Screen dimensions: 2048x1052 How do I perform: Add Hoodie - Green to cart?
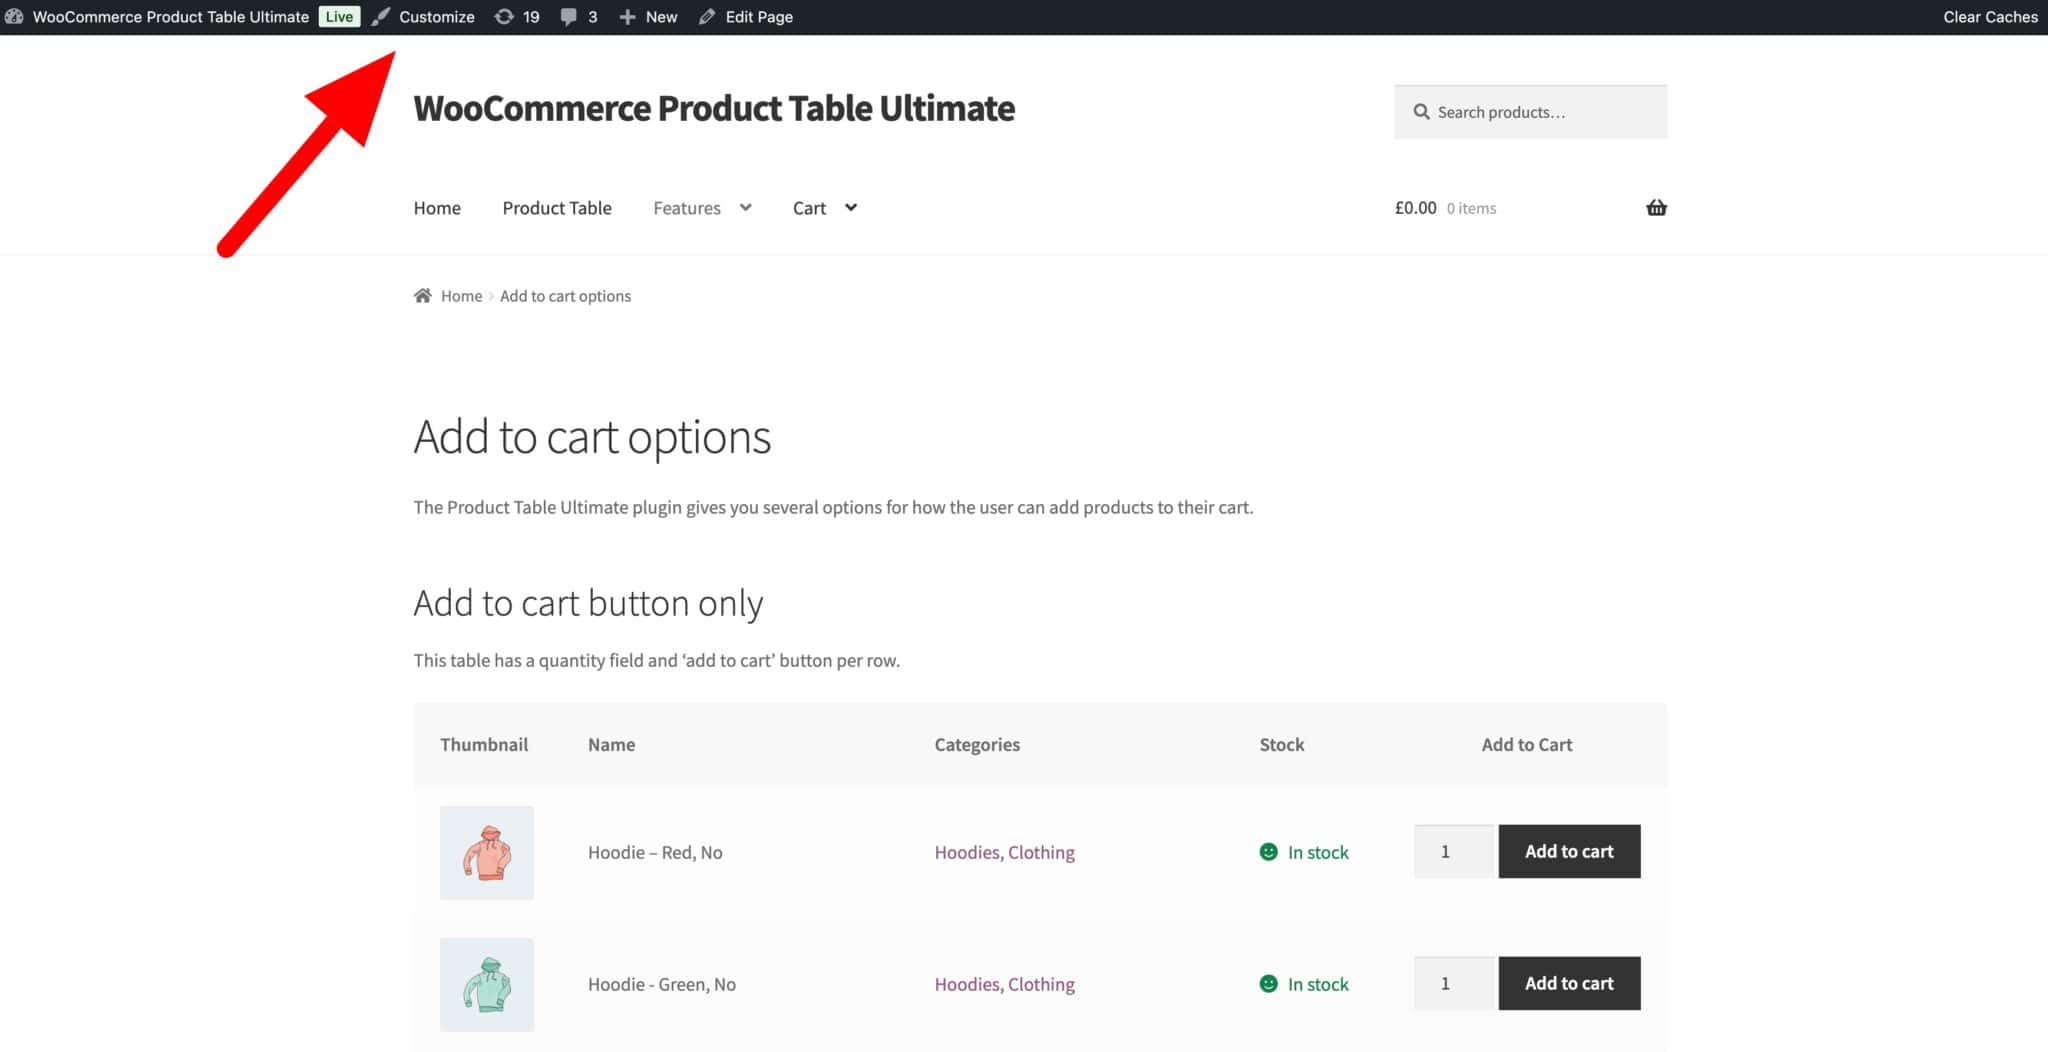click(1569, 984)
